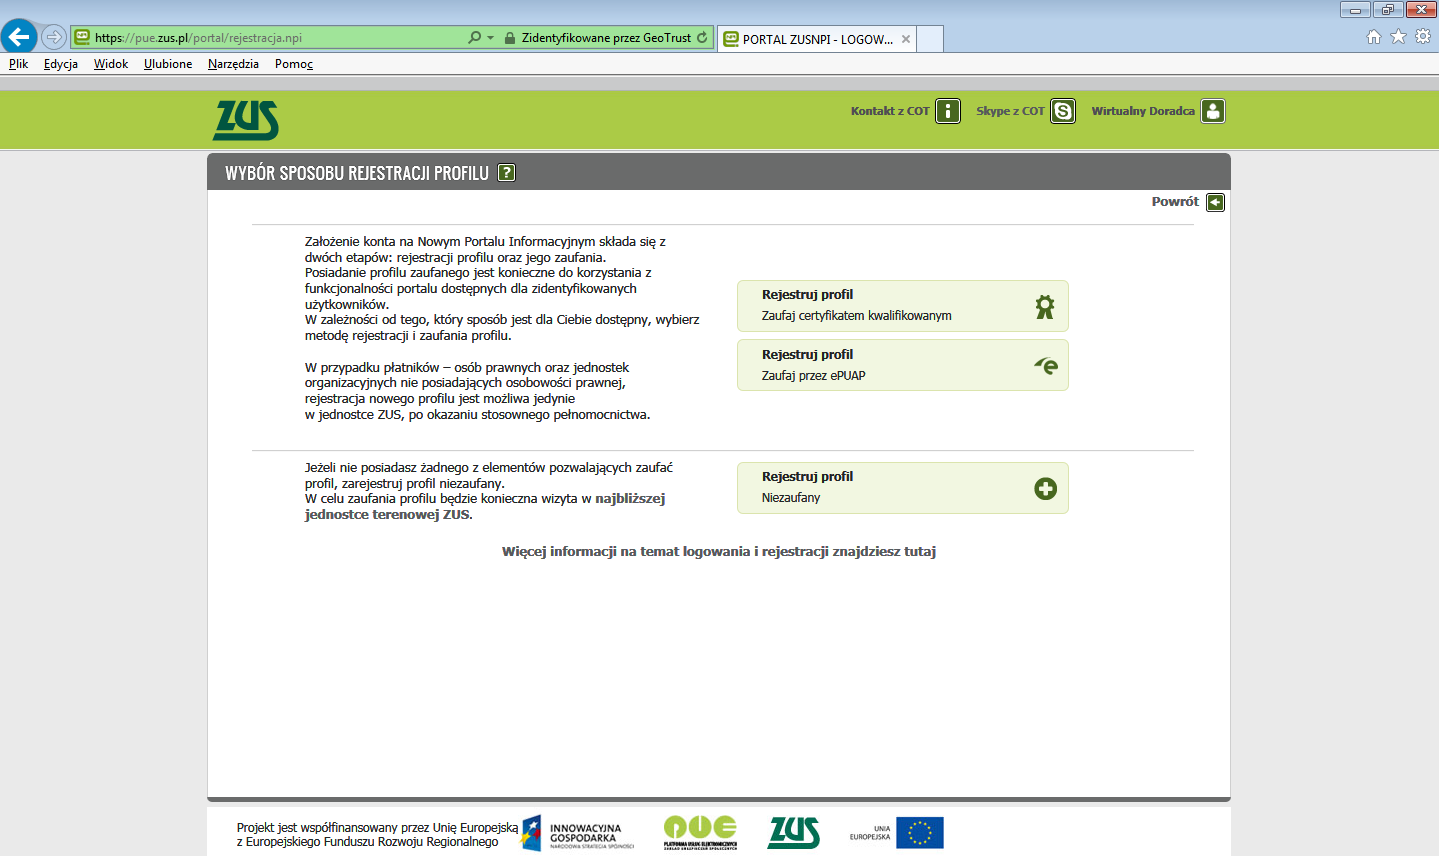Screen dimensions: 1439x856
Task: Choose Rejestruj profil Zaufaj przez ePUAP
Action: pos(902,365)
